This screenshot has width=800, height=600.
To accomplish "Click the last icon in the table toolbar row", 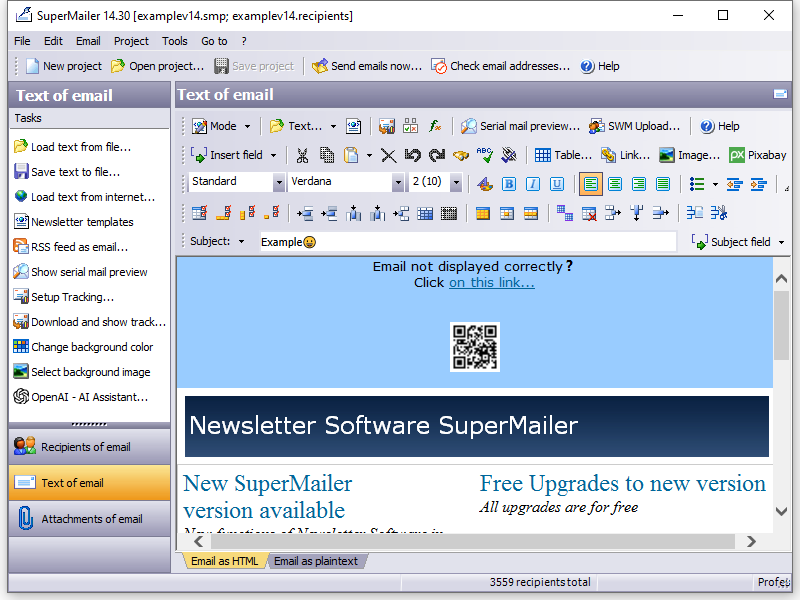I will [x=719, y=213].
